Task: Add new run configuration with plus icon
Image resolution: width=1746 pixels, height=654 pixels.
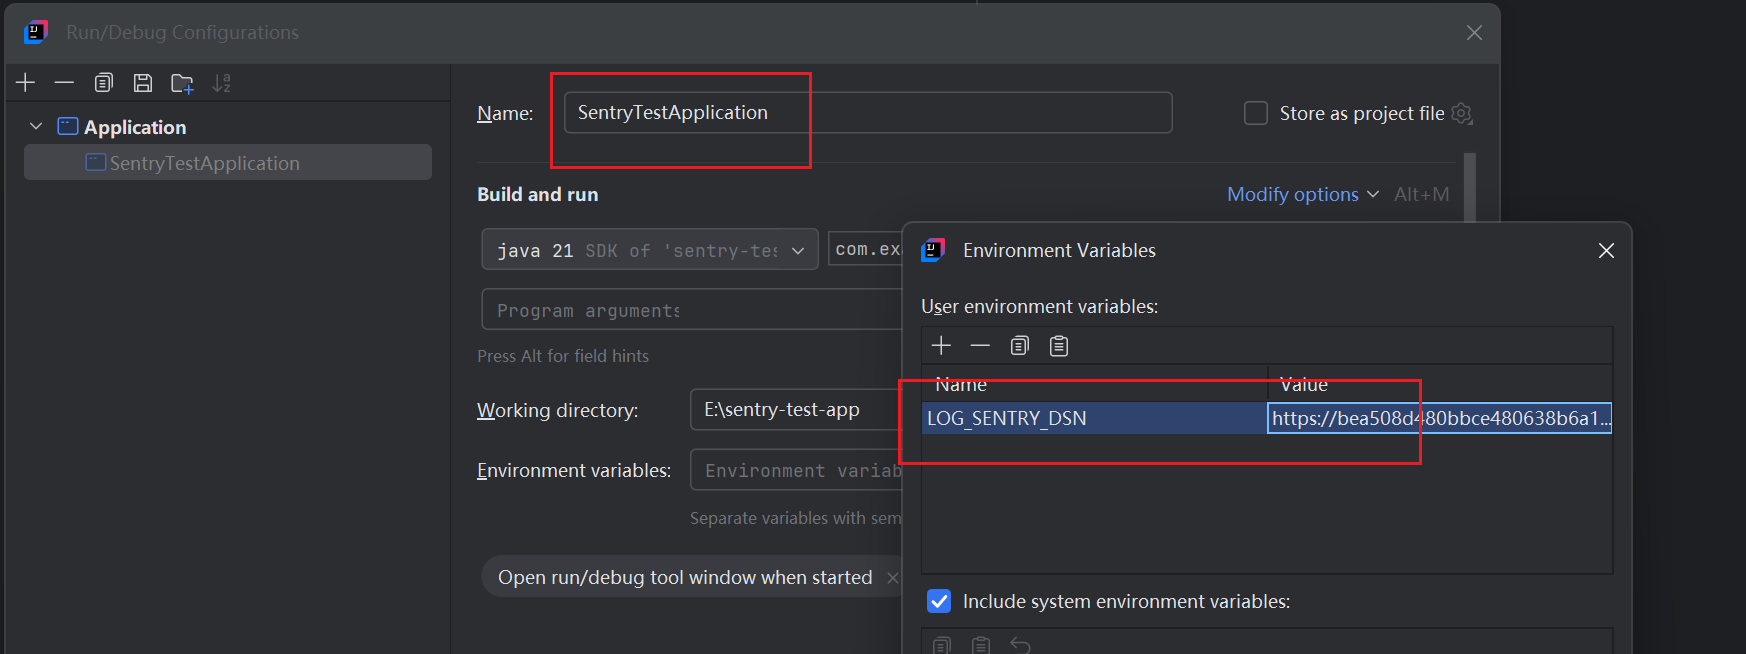Action: click(x=26, y=83)
